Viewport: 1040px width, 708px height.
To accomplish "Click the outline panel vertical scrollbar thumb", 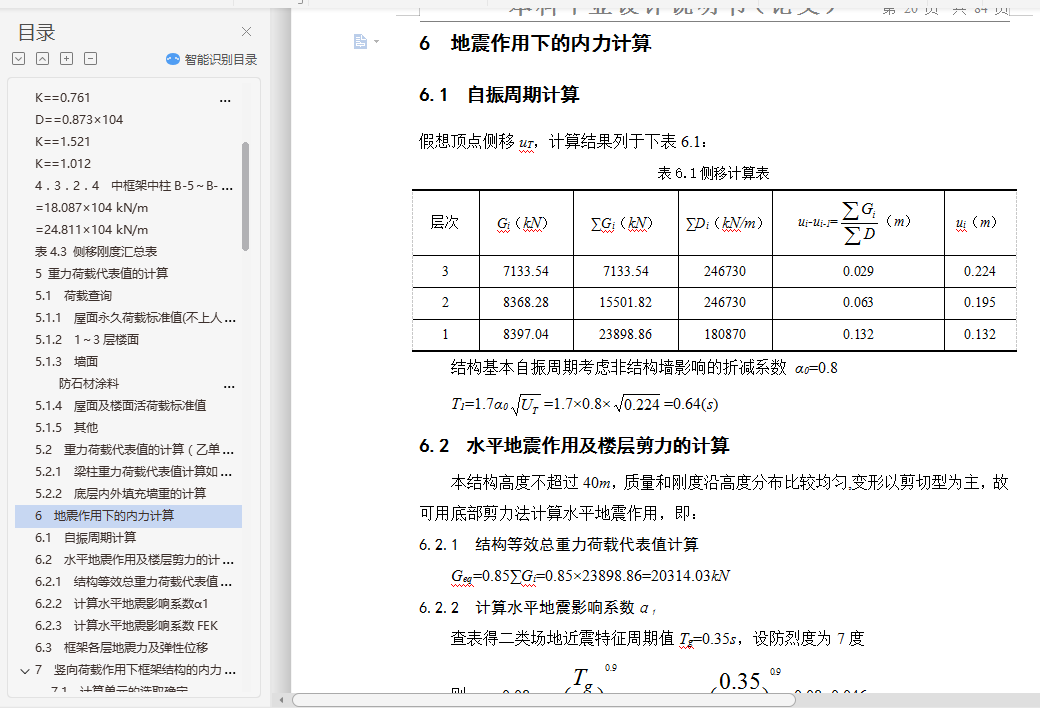I will coord(245,196).
